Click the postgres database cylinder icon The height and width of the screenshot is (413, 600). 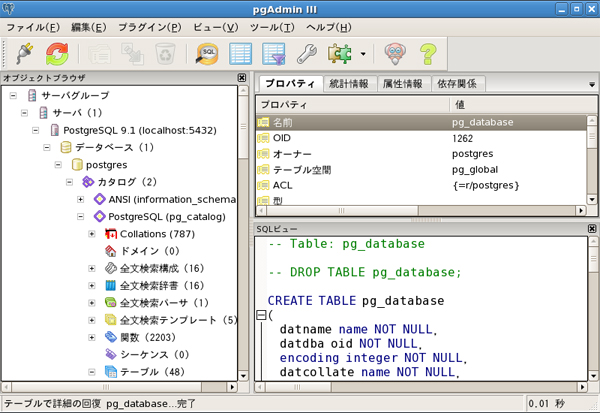coord(77,165)
